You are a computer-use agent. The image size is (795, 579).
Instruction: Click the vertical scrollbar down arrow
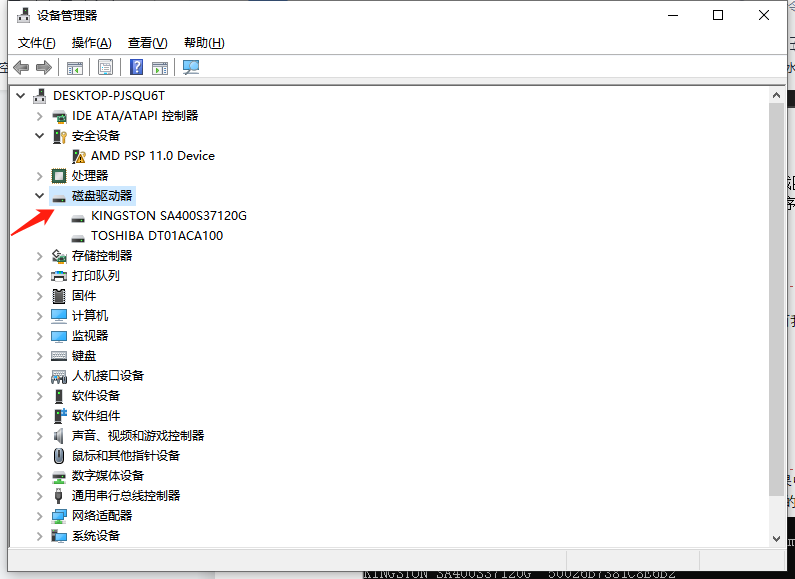coord(778,537)
